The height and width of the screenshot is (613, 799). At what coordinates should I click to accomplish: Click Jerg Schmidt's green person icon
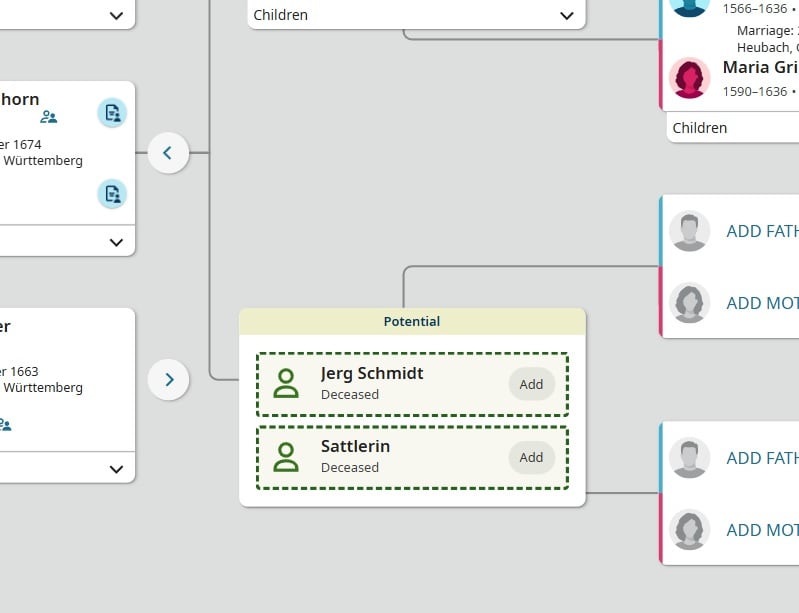(x=286, y=383)
